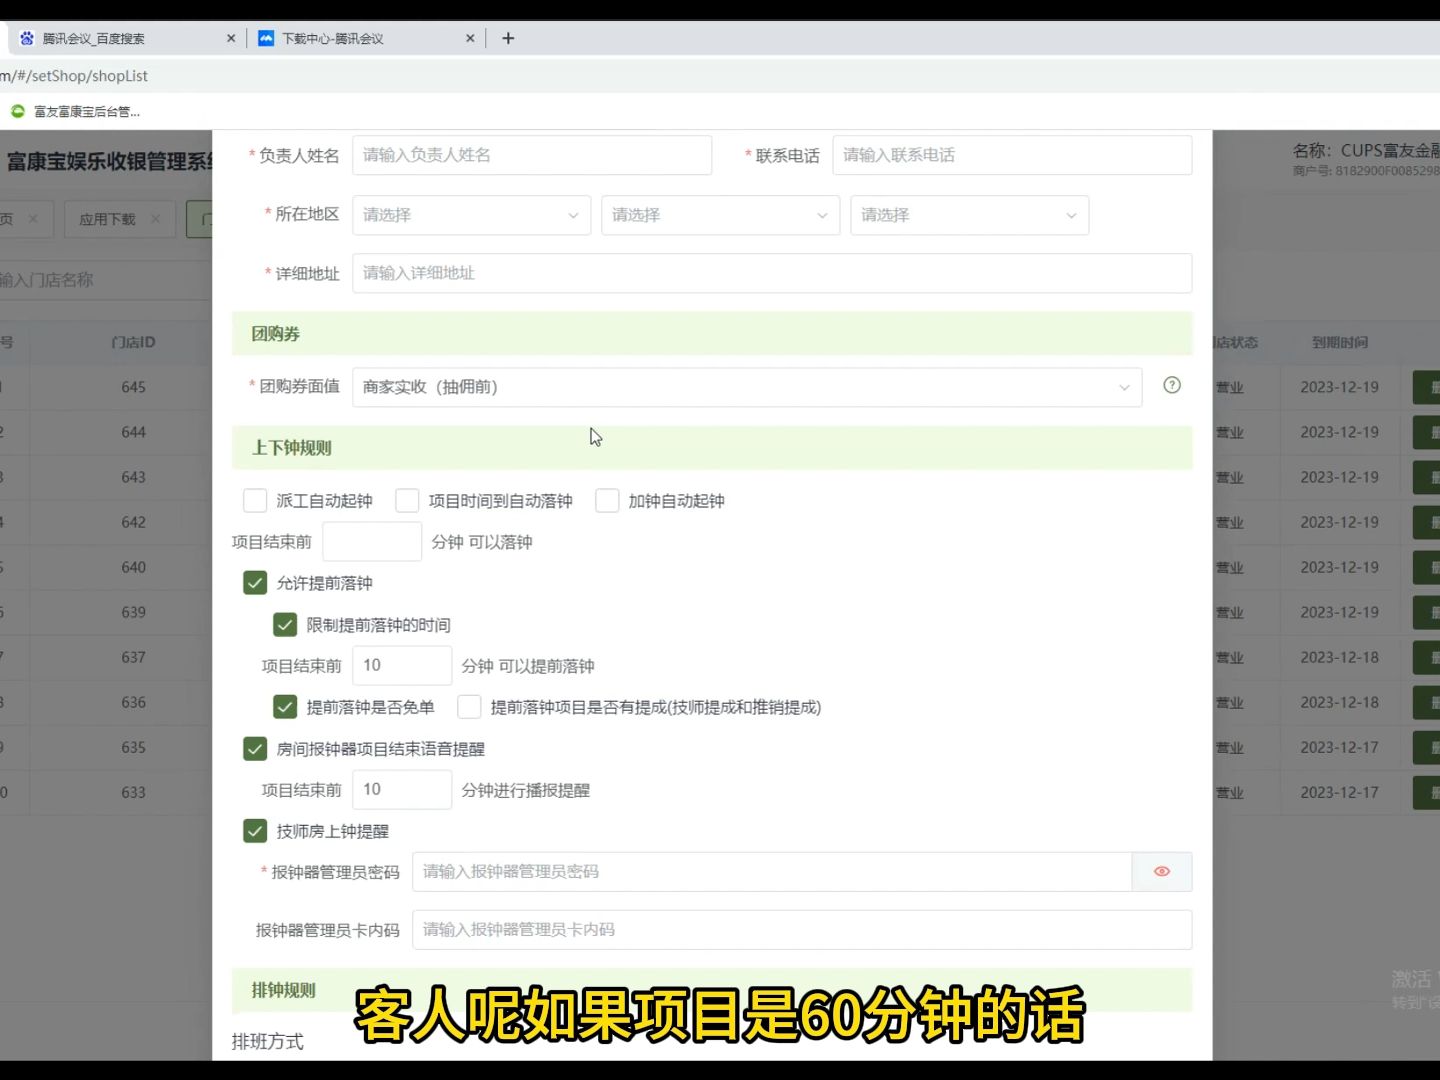Click the 到期时间 column header

click(x=1340, y=342)
